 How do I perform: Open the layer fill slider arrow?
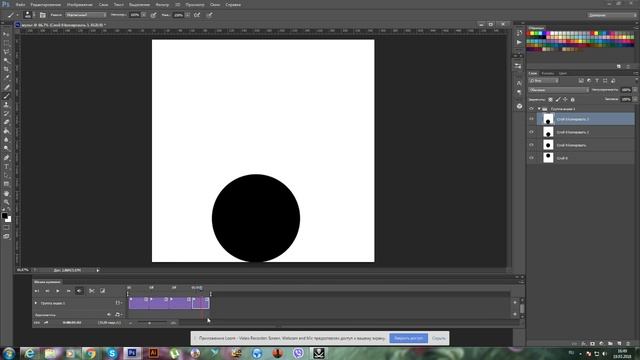coord(635,99)
